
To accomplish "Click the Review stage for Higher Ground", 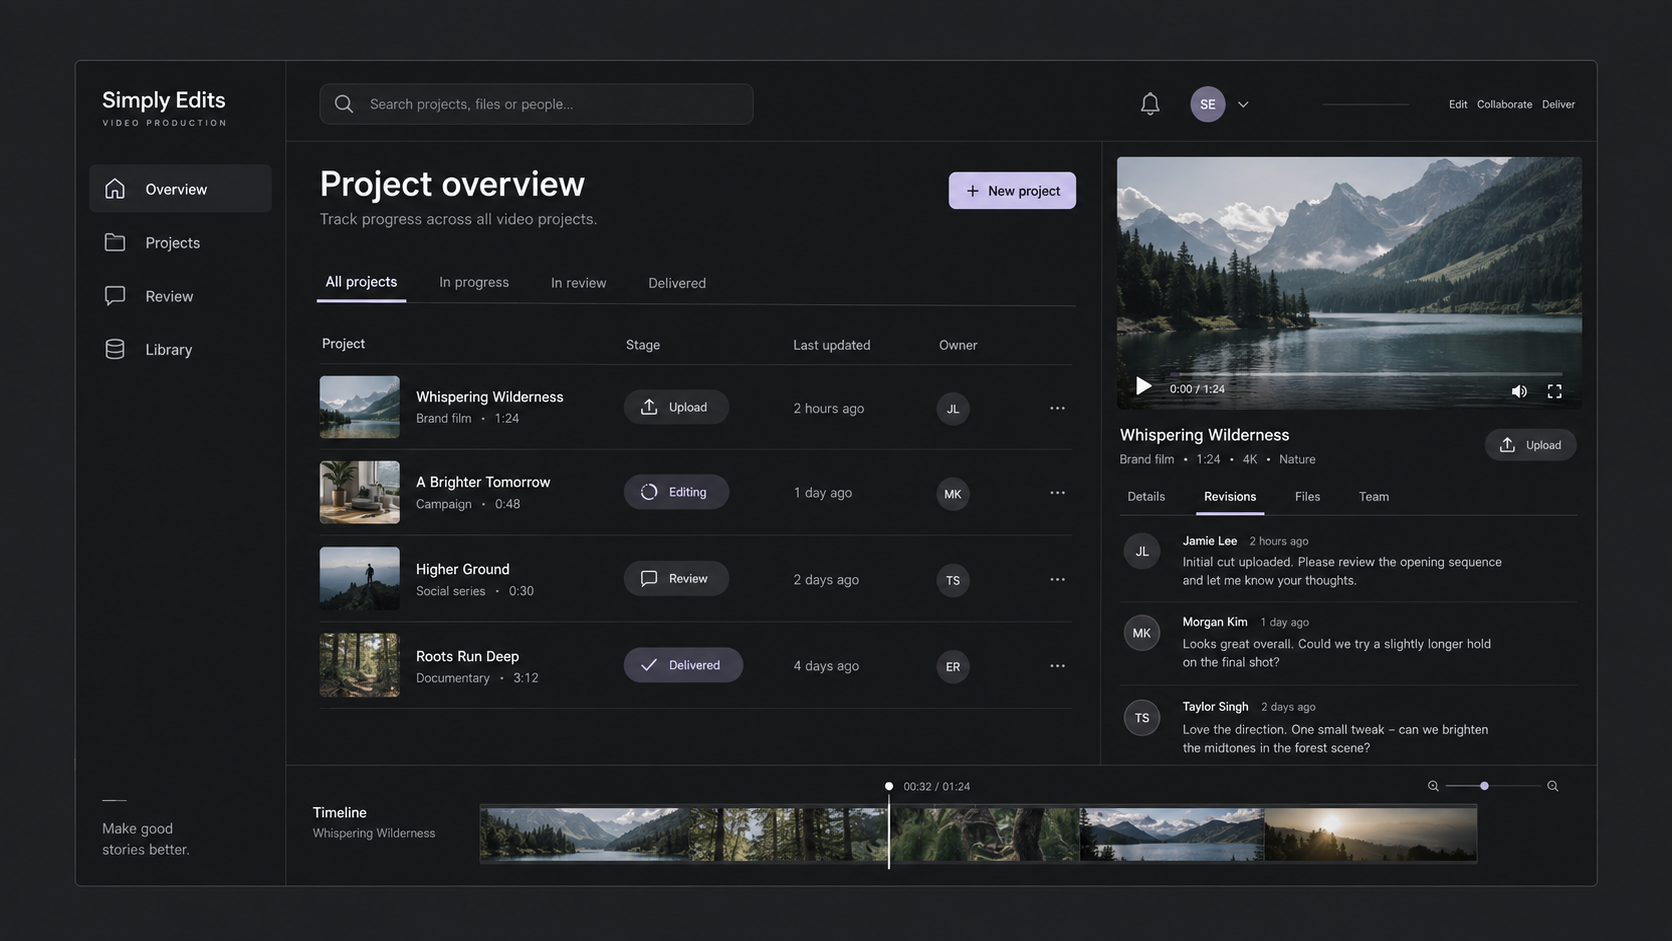I will [x=676, y=579].
